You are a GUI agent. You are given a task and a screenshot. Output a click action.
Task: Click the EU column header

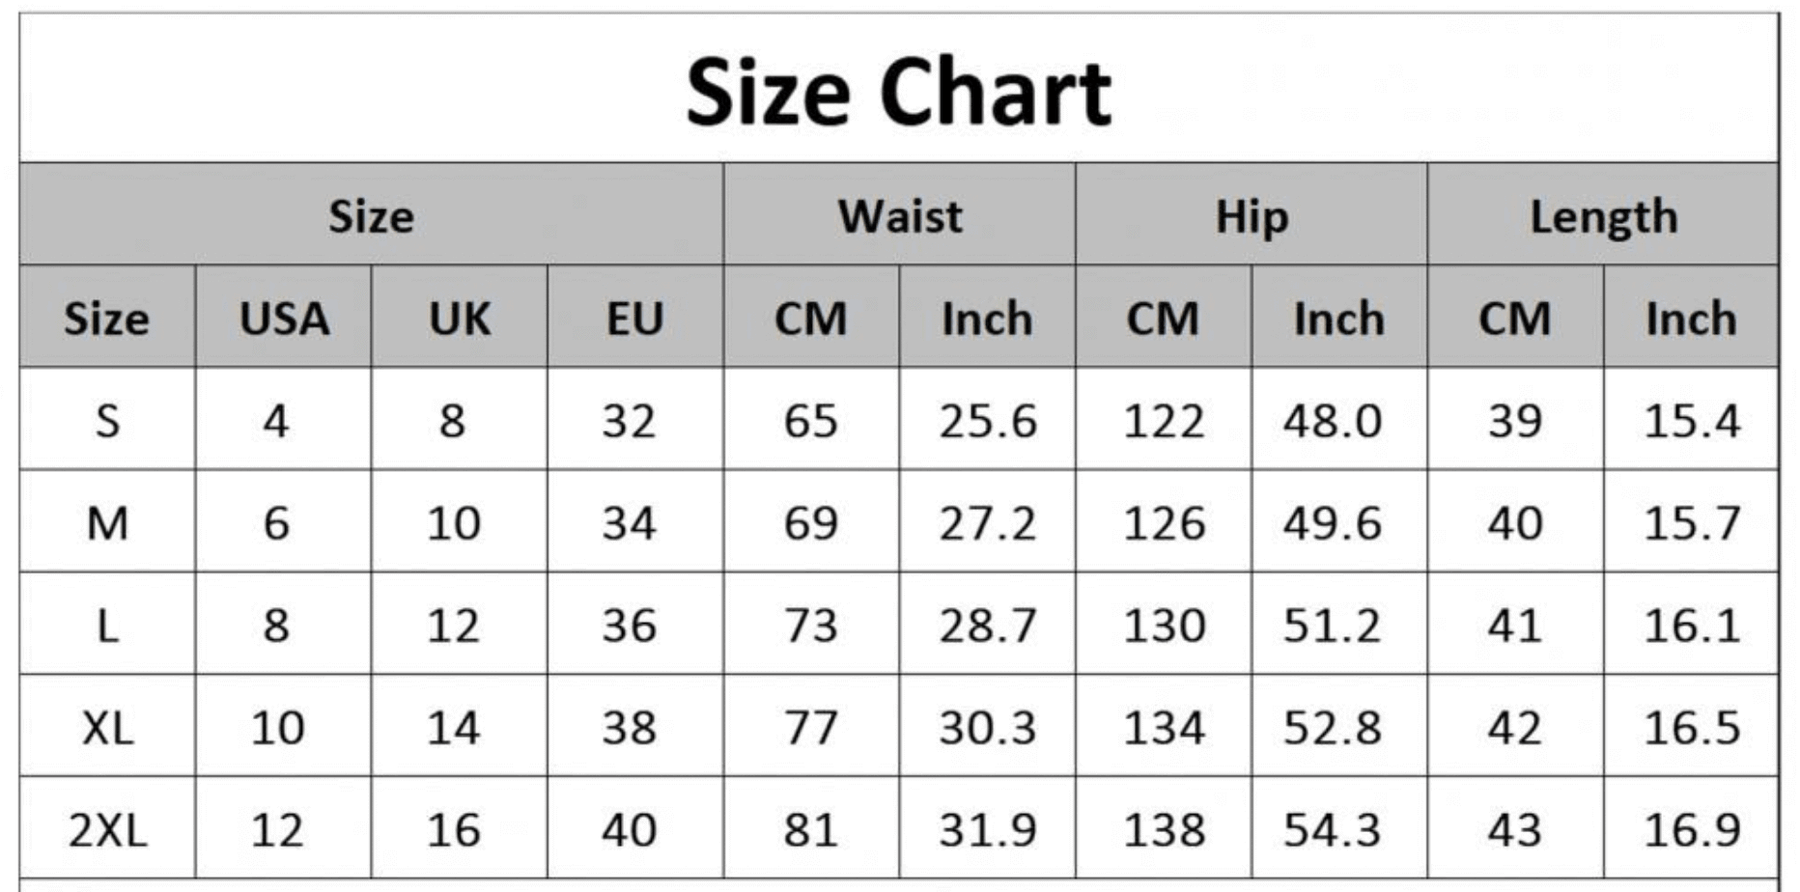[x=635, y=319]
